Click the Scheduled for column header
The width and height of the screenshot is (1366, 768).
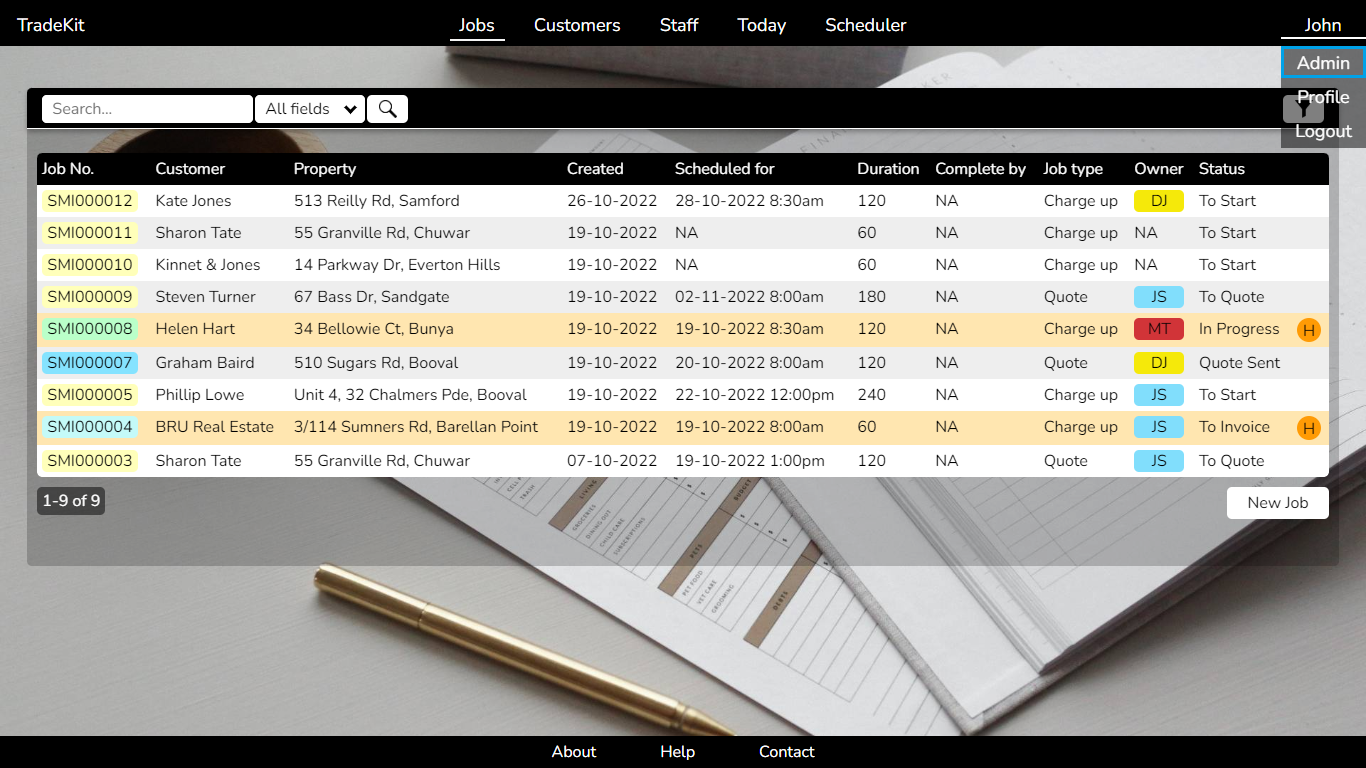(x=725, y=169)
